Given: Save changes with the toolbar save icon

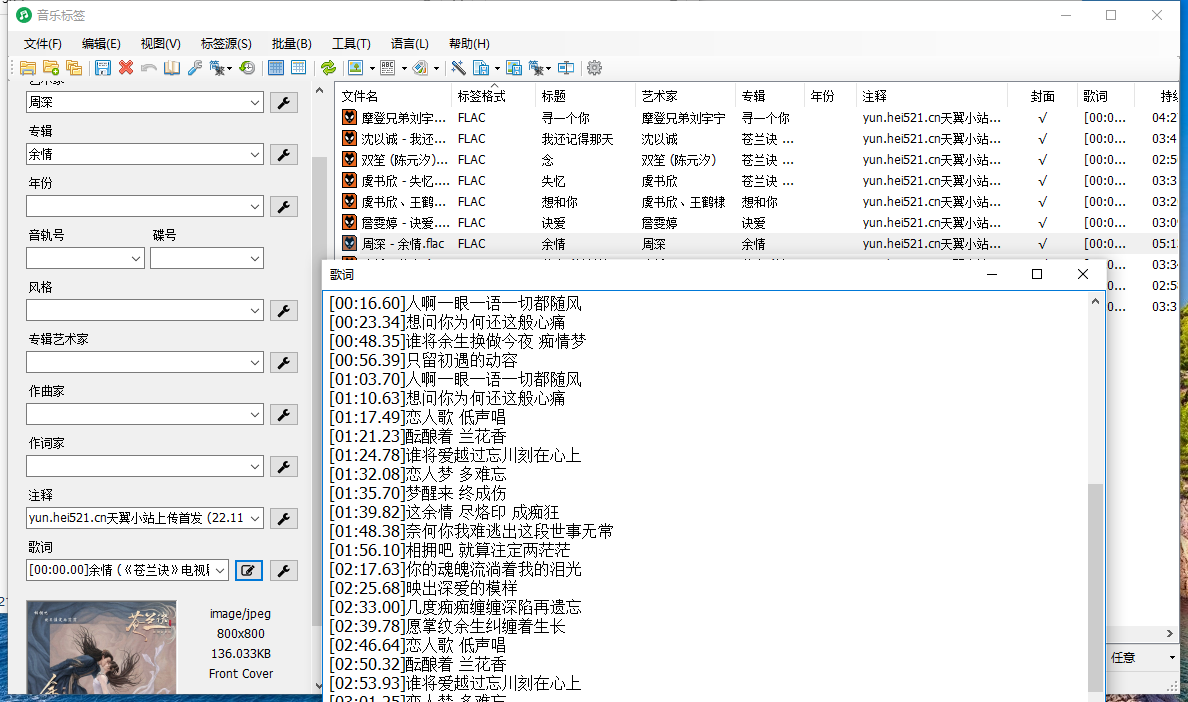Looking at the screenshot, I should click(104, 67).
